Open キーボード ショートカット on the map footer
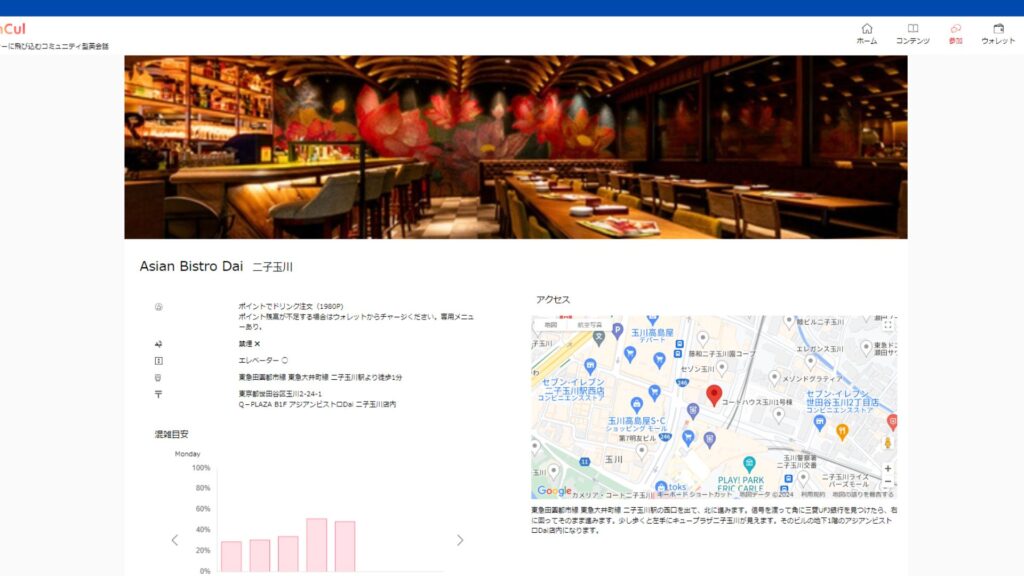 click(692, 495)
